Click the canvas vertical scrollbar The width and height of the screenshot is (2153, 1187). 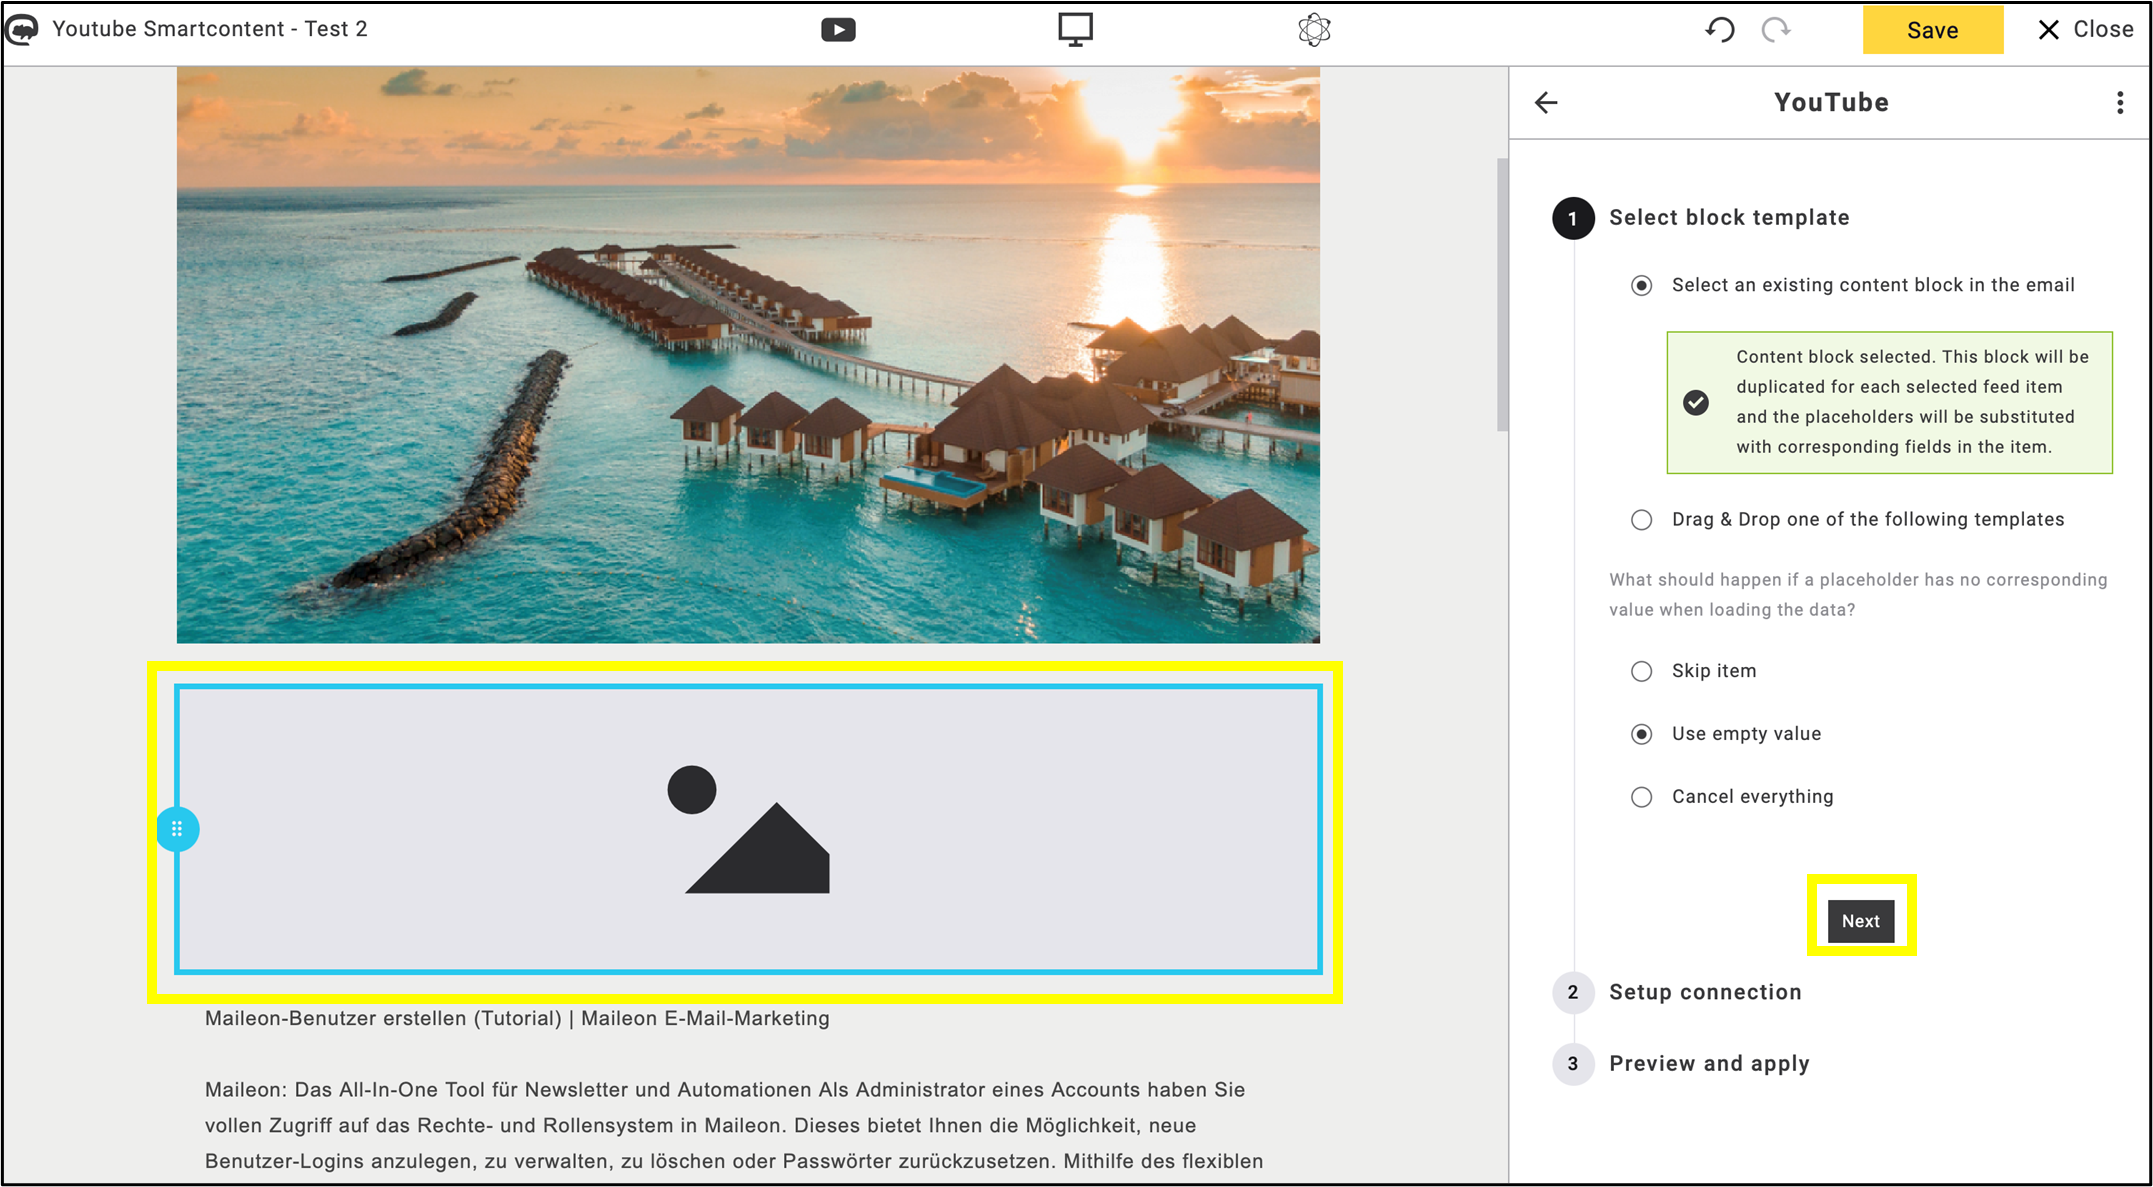tap(1501, 295)
